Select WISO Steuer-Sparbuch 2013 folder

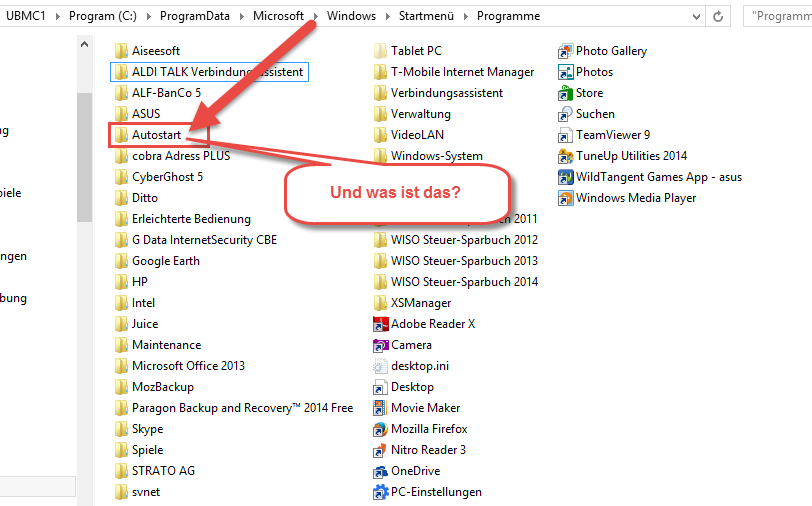456,261
